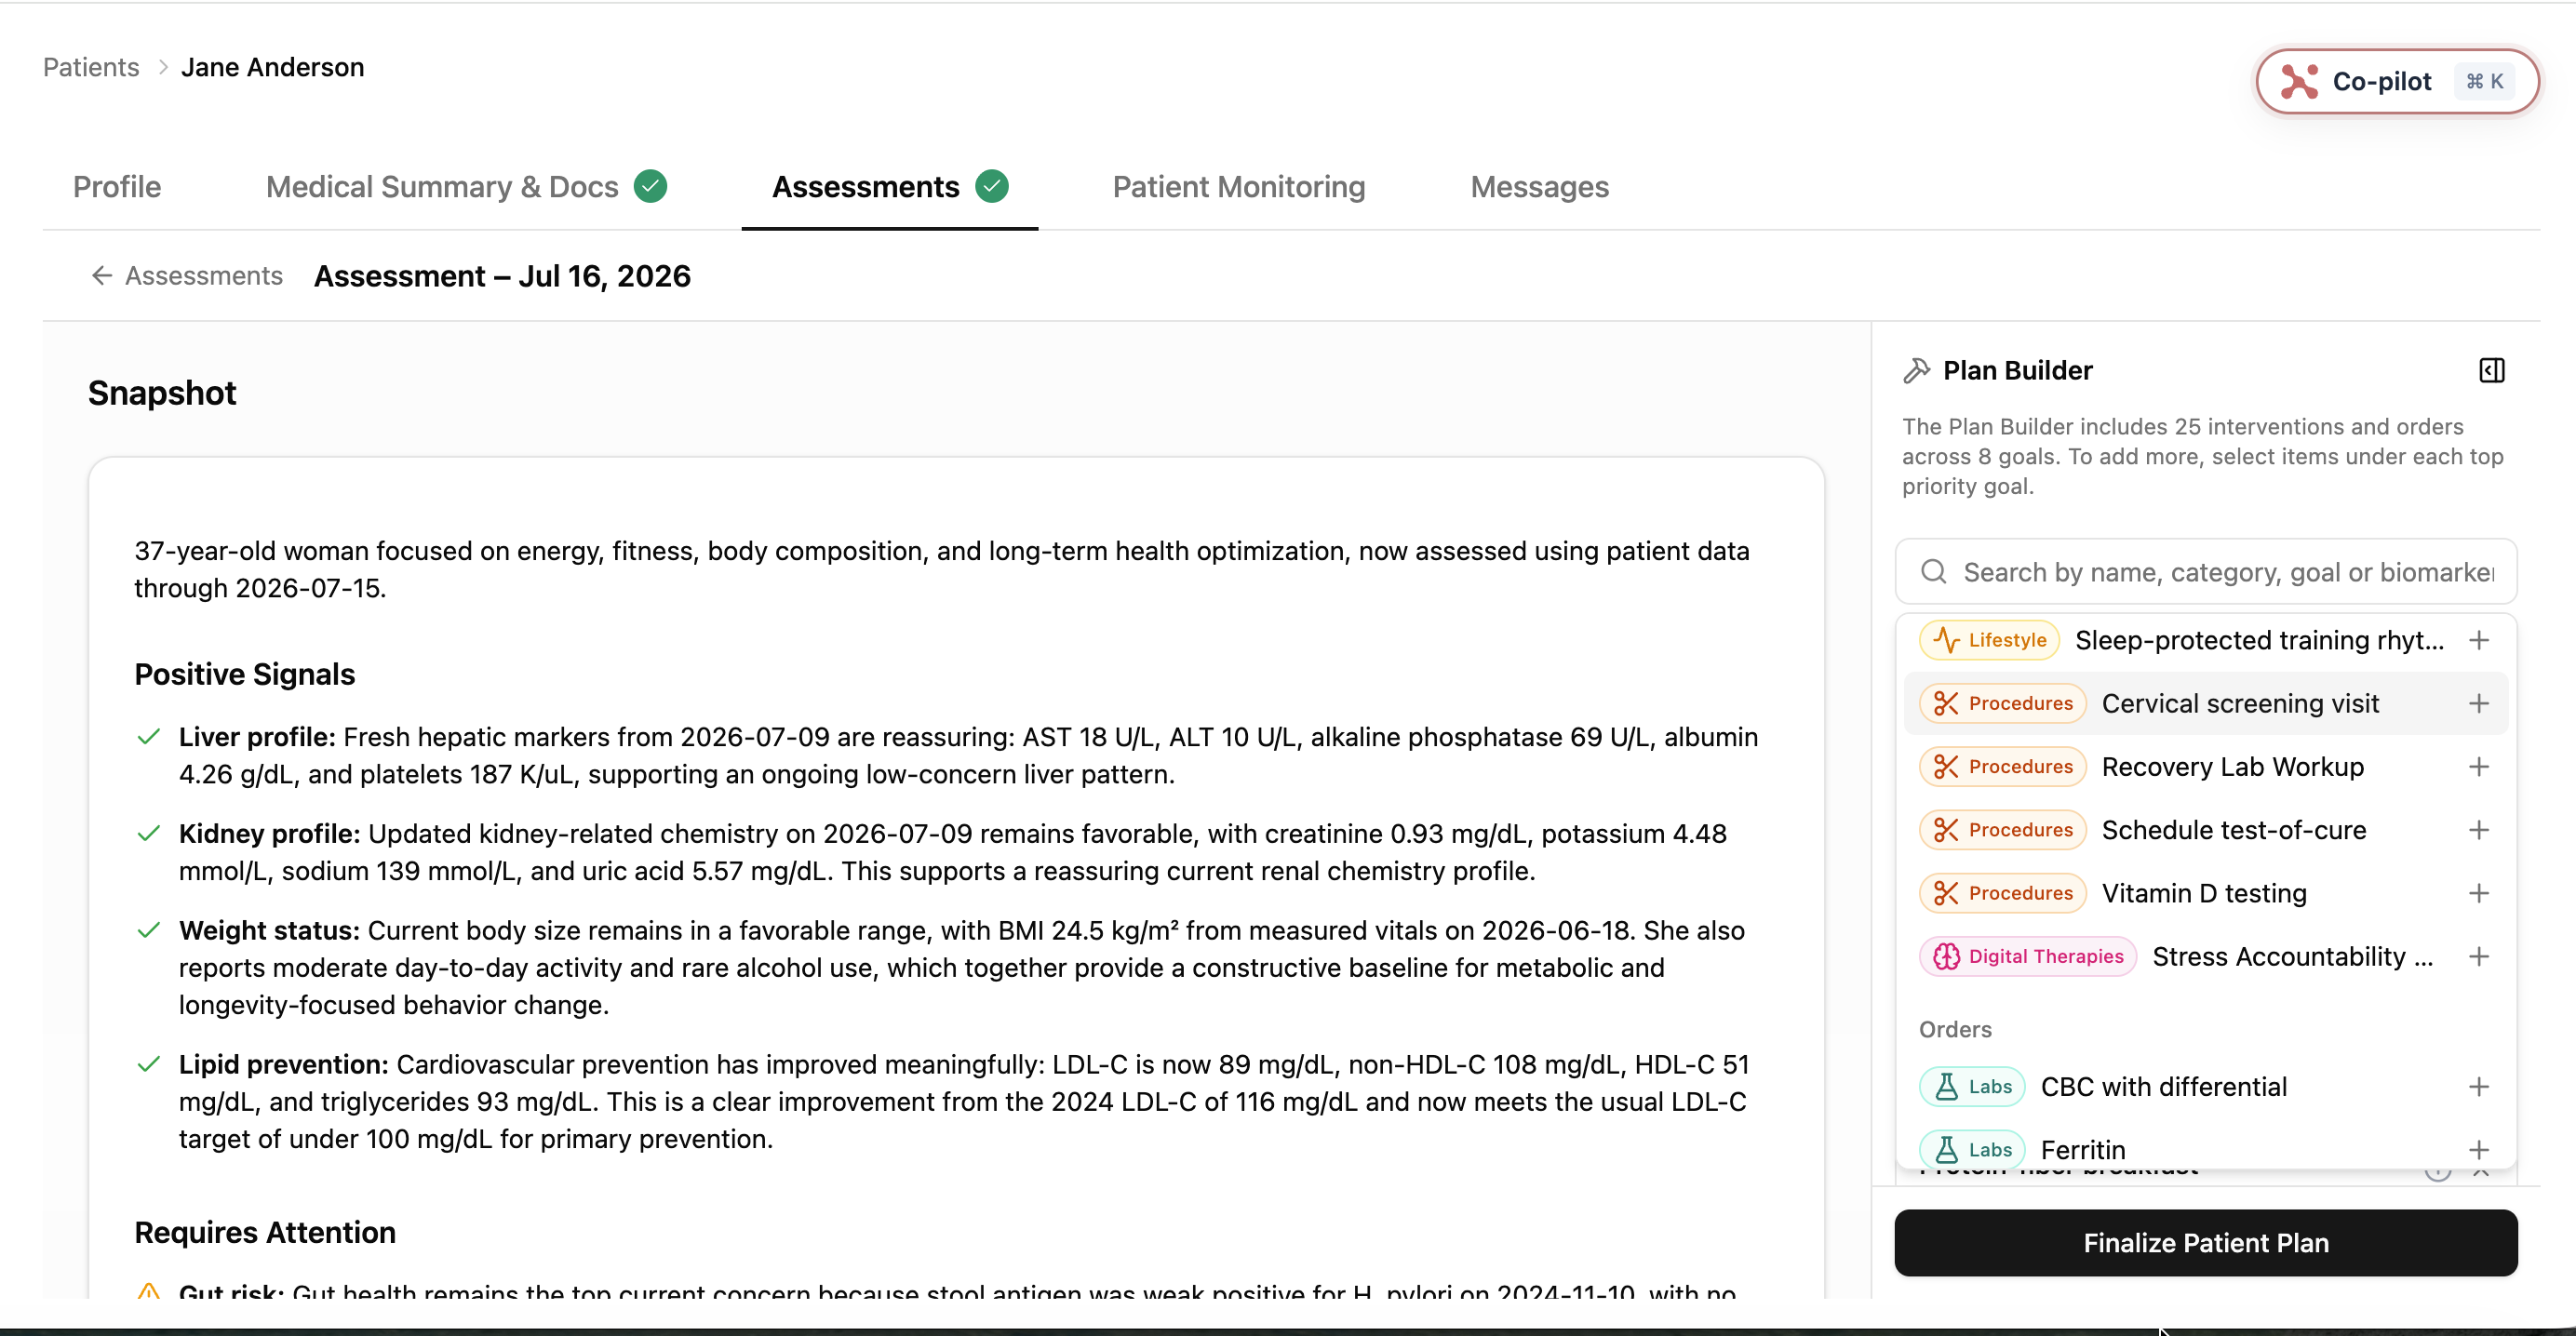Click Labs tag beside CBC with differential
This screenshot has width=2576, height=1336.
(x=1972, y=1087)
